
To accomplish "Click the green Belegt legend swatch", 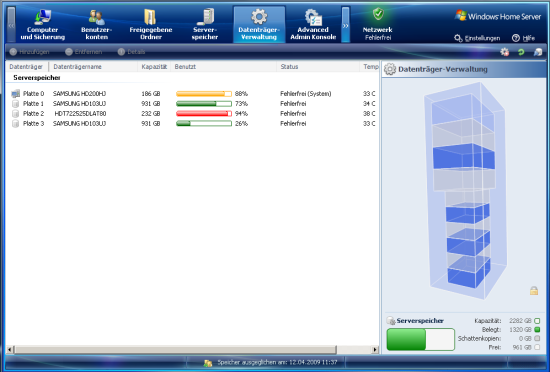I will pos(537,330).
